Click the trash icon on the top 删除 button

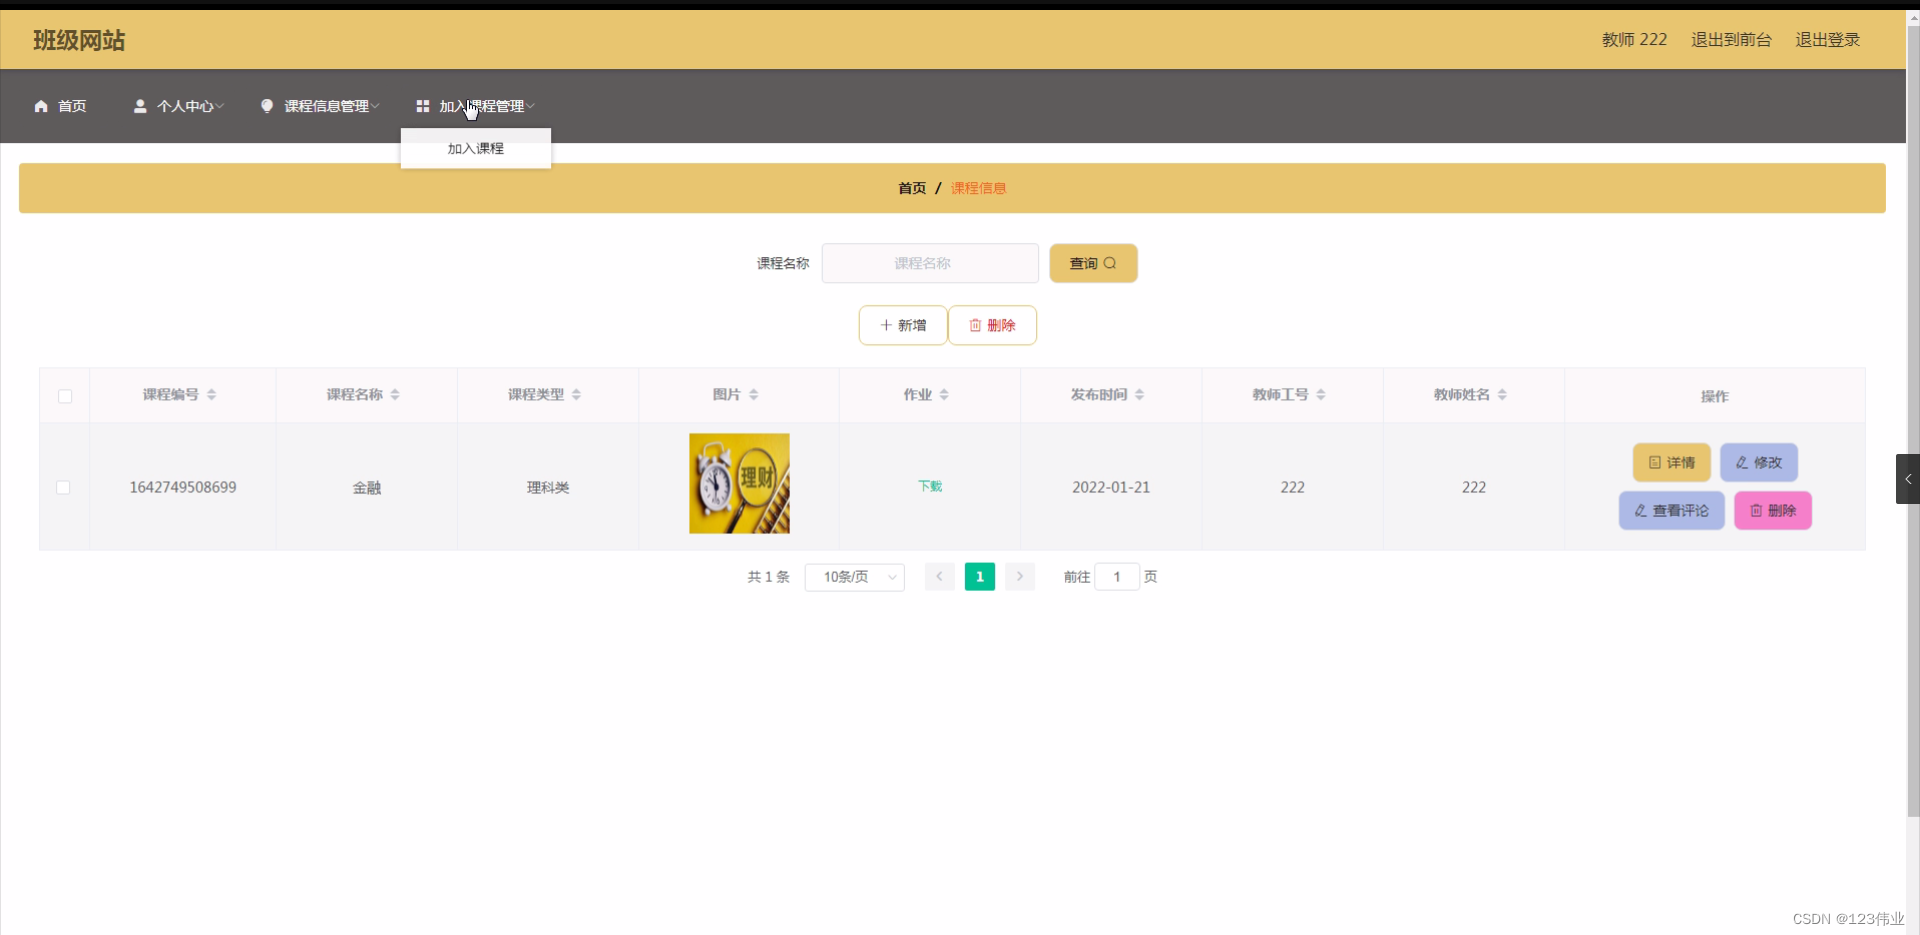tap(975, 325)
